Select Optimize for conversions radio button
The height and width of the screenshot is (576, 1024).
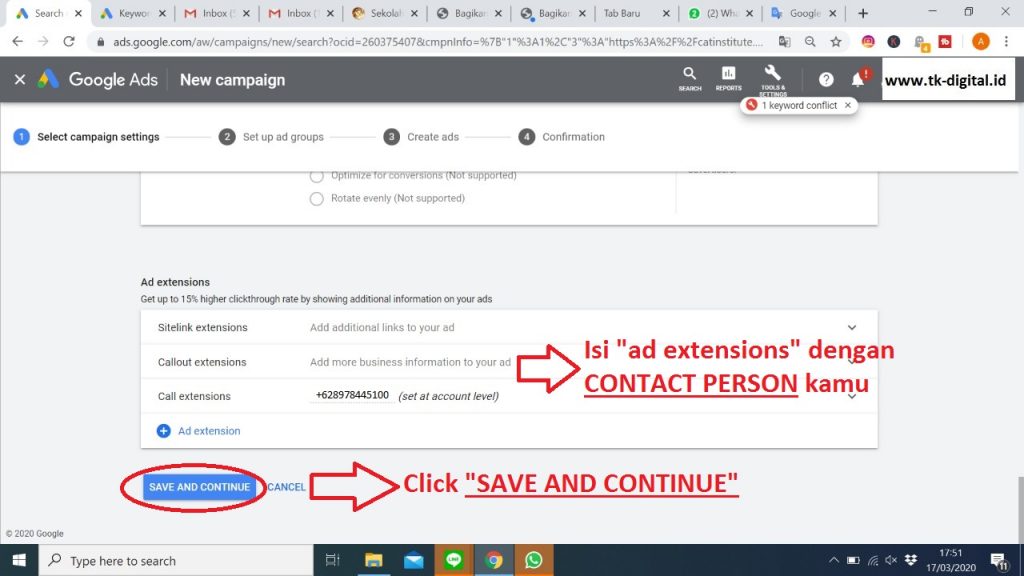317,176
